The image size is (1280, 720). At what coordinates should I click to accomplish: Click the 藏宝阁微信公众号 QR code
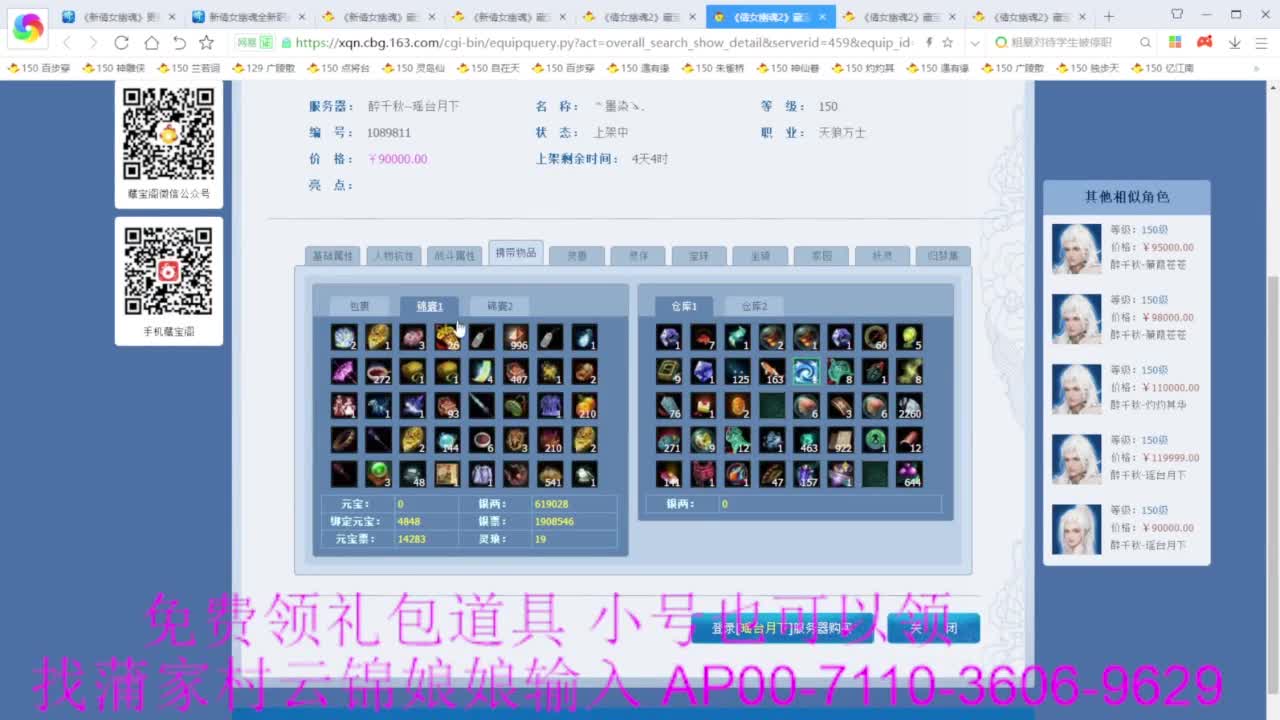click(168, 134)
